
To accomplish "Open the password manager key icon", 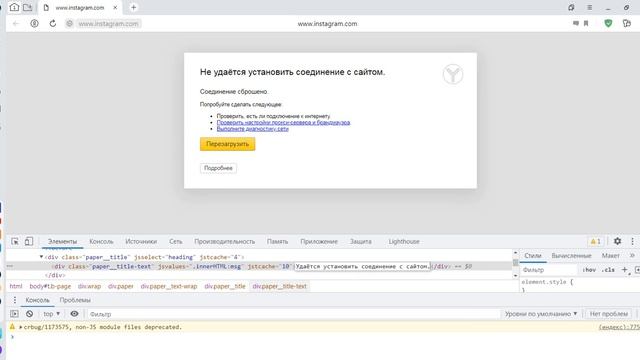I will tap(627, 24).
